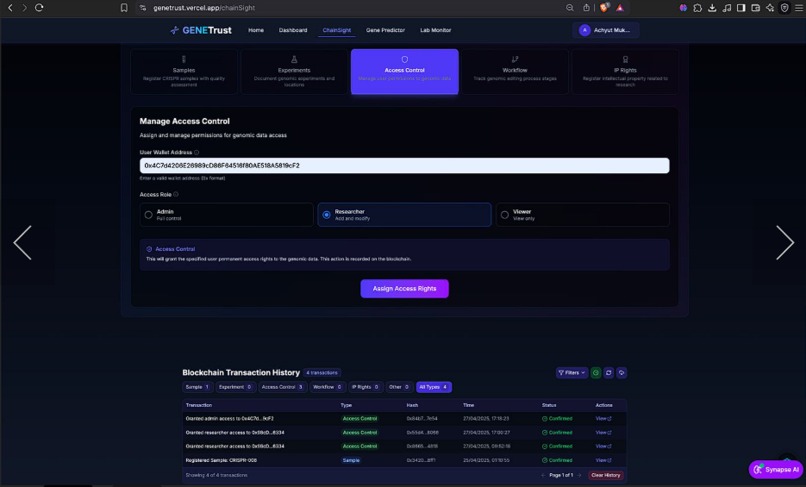
Task: Switch to the Samples tab card
Action: tap(184, 71)
